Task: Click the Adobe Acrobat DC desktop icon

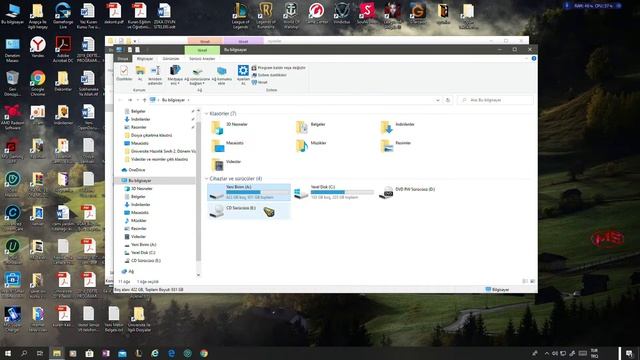Action: [63, 49]
